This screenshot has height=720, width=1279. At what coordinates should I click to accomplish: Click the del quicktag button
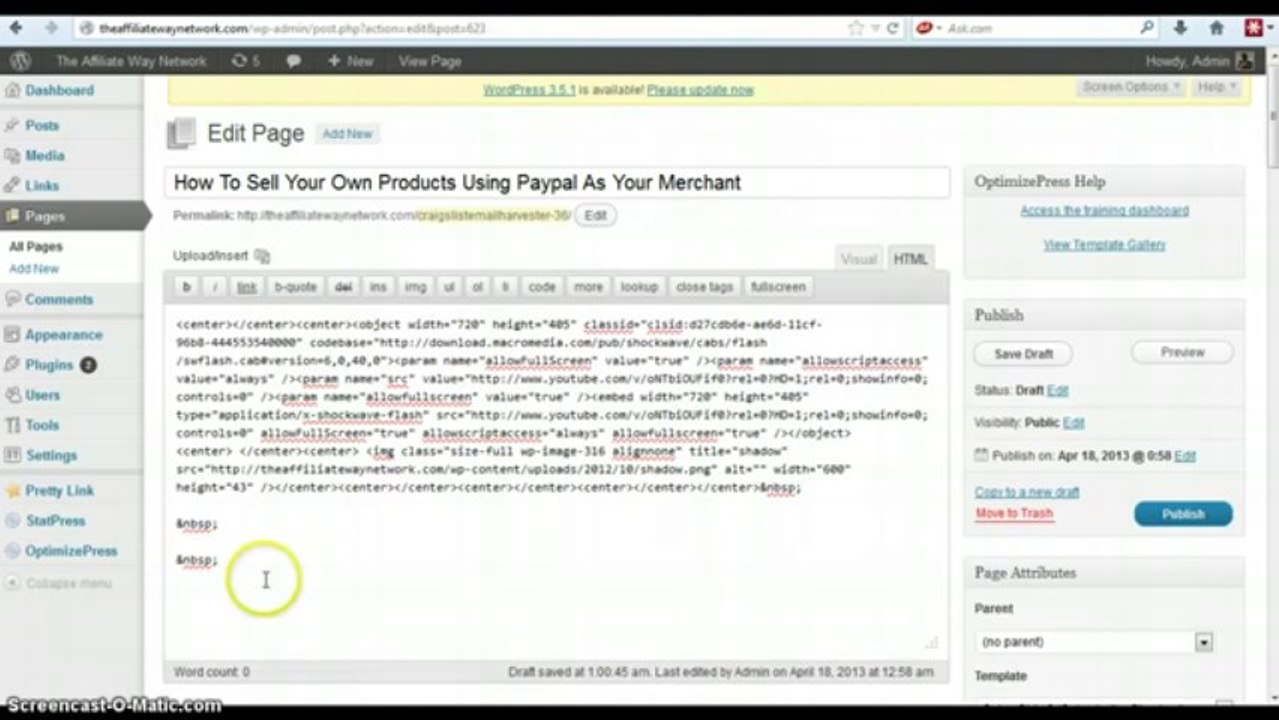(x=343, y=287)
